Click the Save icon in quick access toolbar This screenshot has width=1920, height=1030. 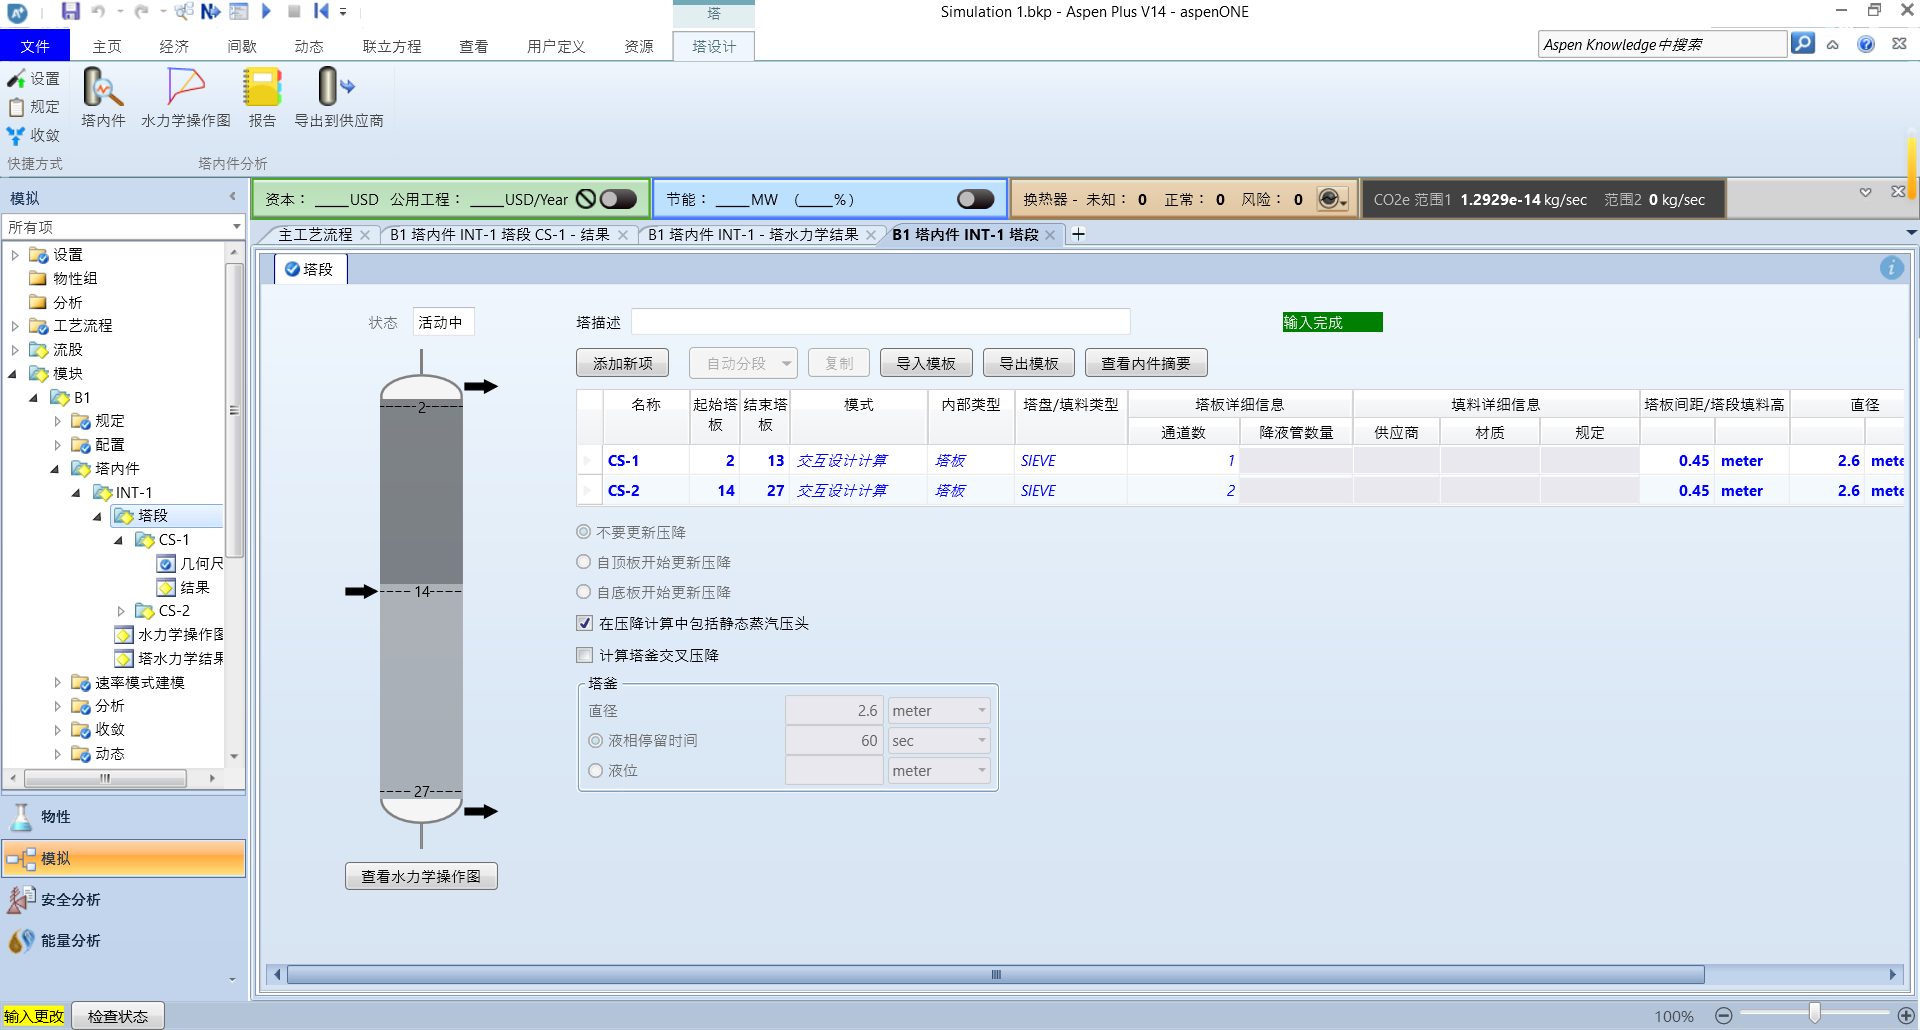point(70,11)
